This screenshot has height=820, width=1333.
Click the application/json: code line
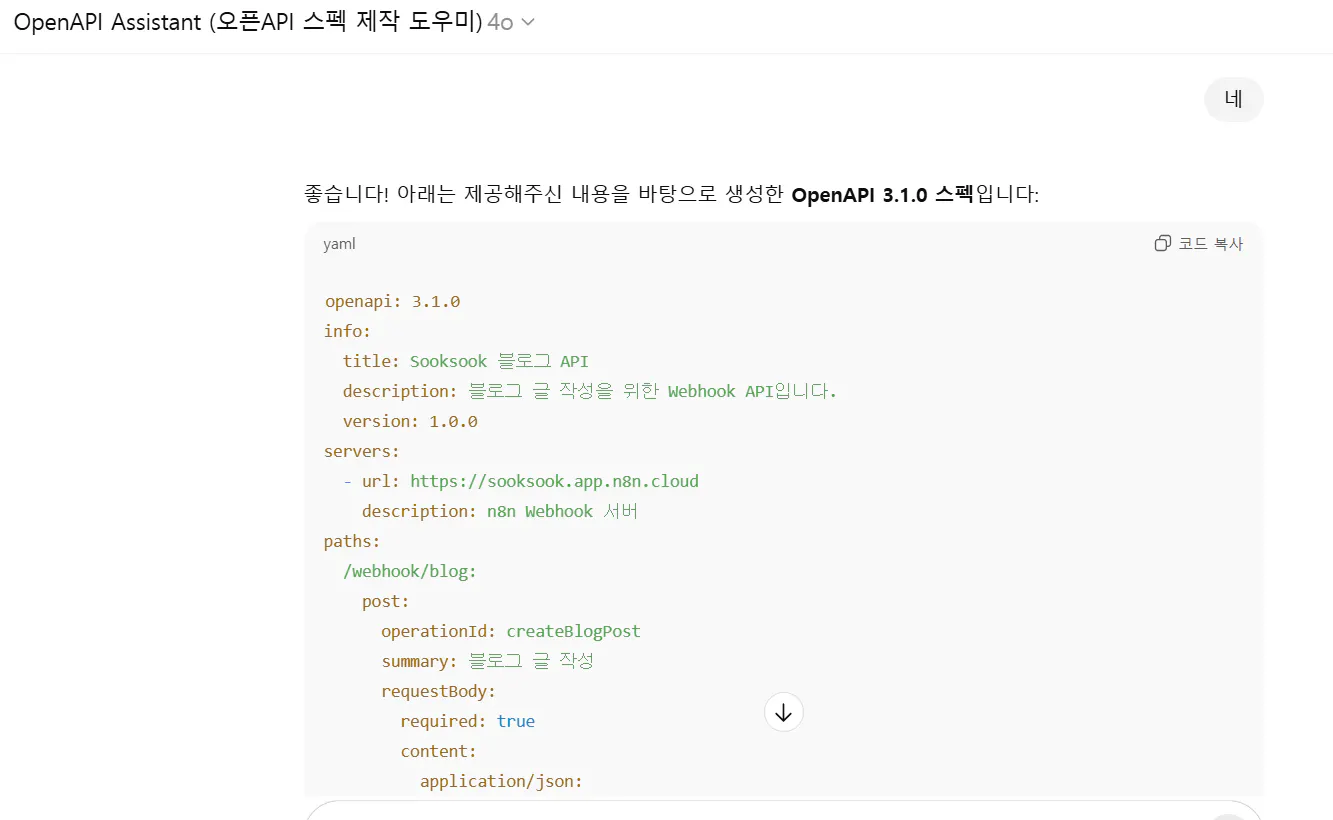tap(501, 781)
